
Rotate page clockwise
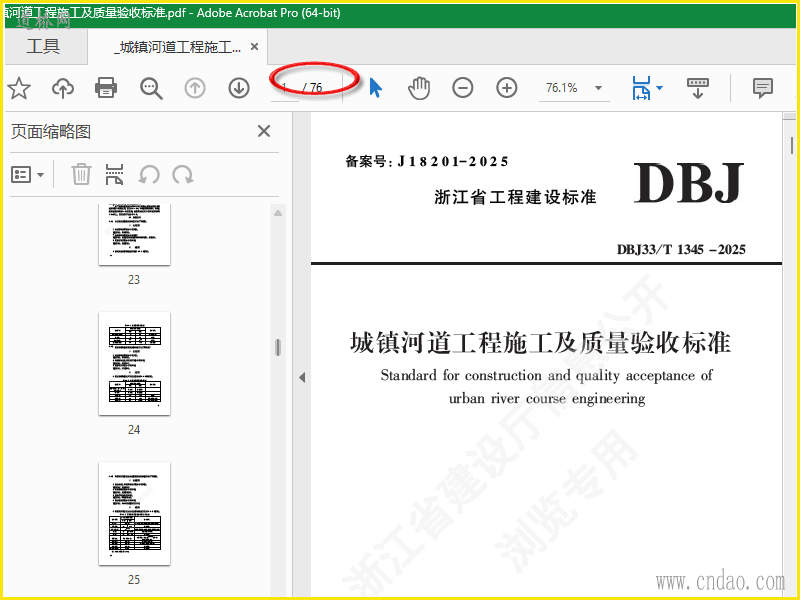coord(183,175)
